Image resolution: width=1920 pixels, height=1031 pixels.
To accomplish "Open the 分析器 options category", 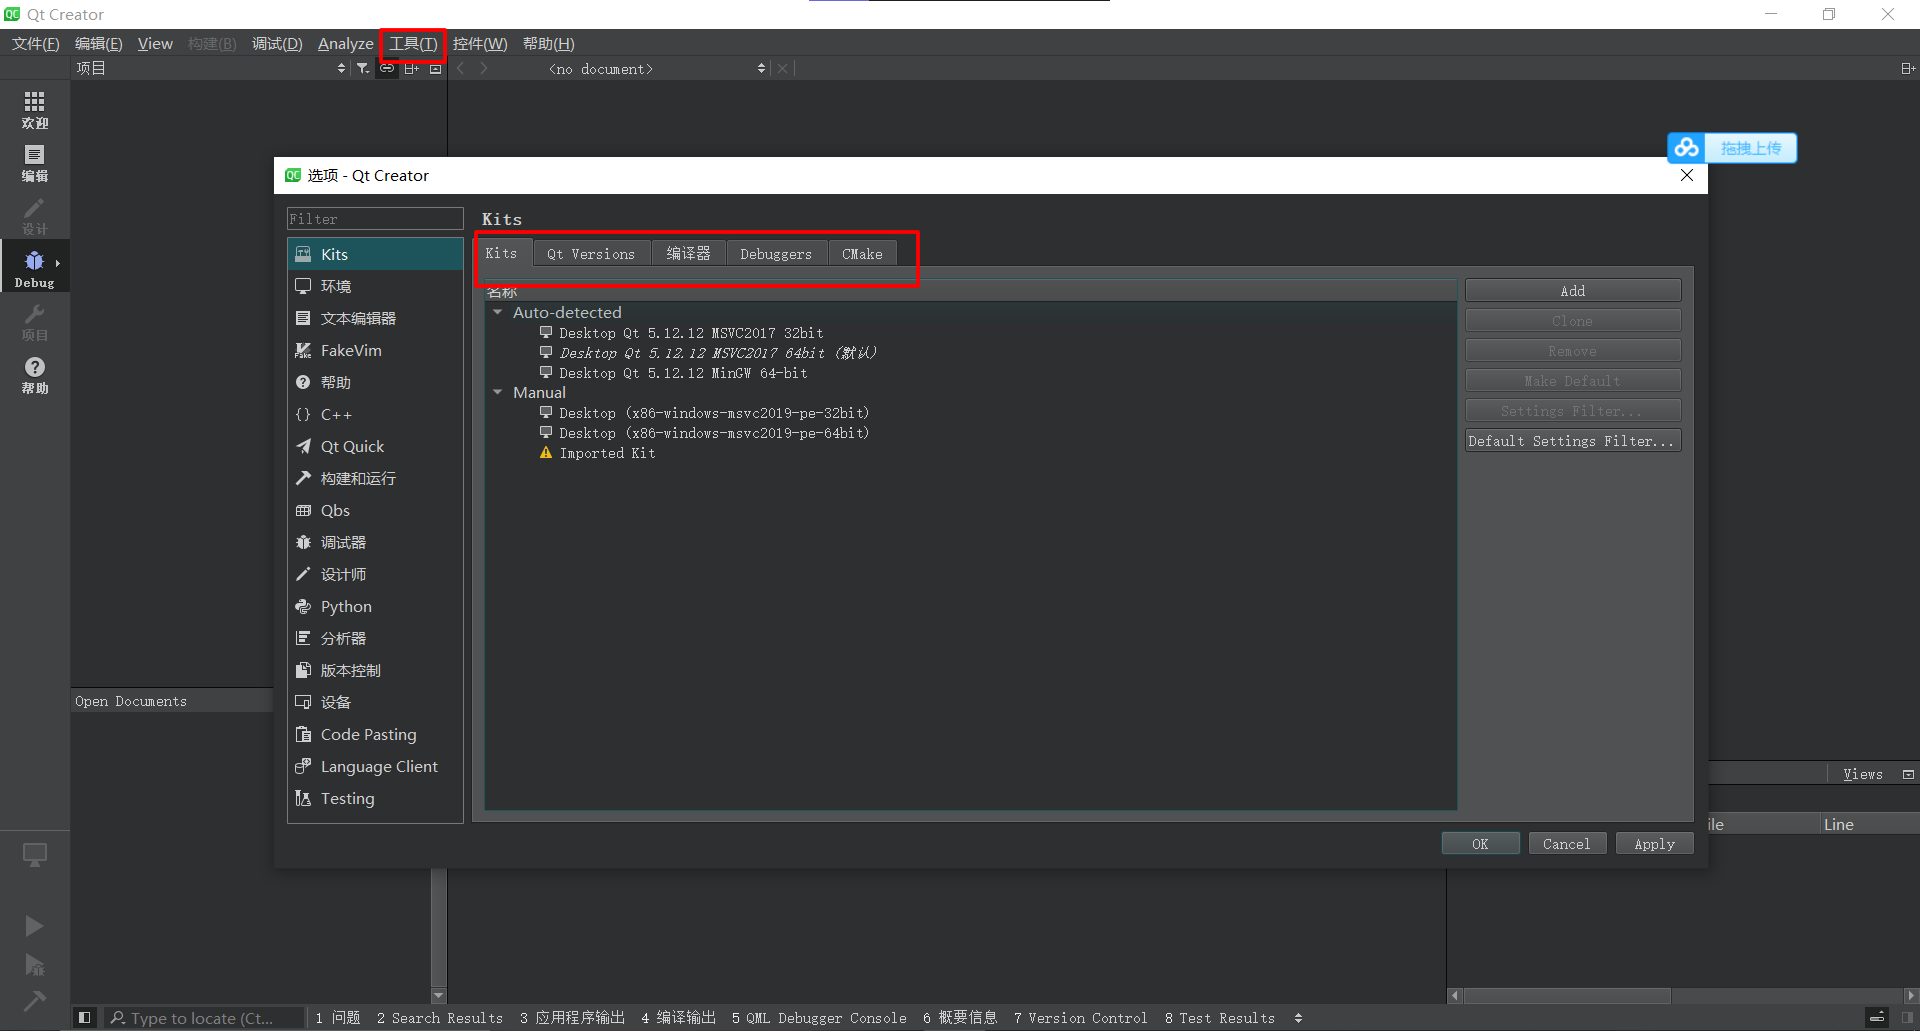I will point(375,638).
